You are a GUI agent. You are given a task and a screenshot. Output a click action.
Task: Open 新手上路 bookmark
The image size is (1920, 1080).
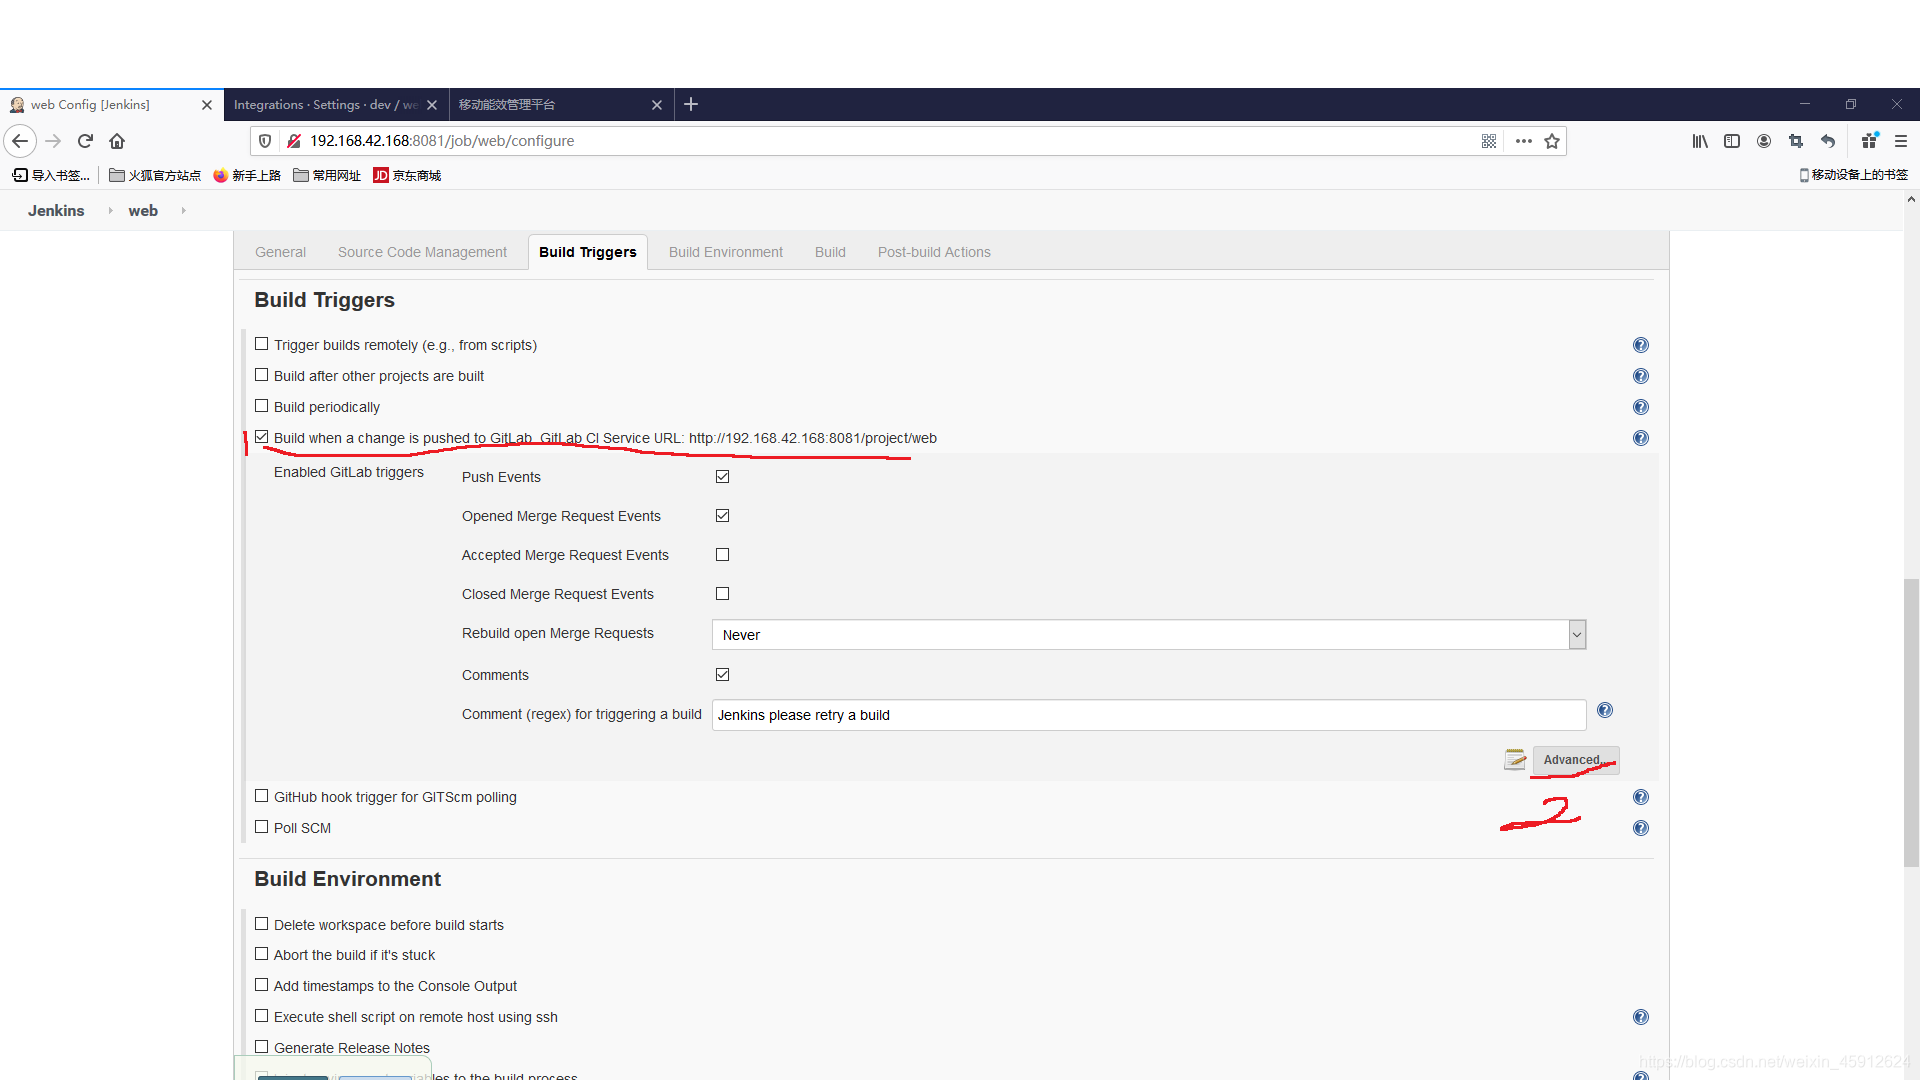click(x=247, y=175)
